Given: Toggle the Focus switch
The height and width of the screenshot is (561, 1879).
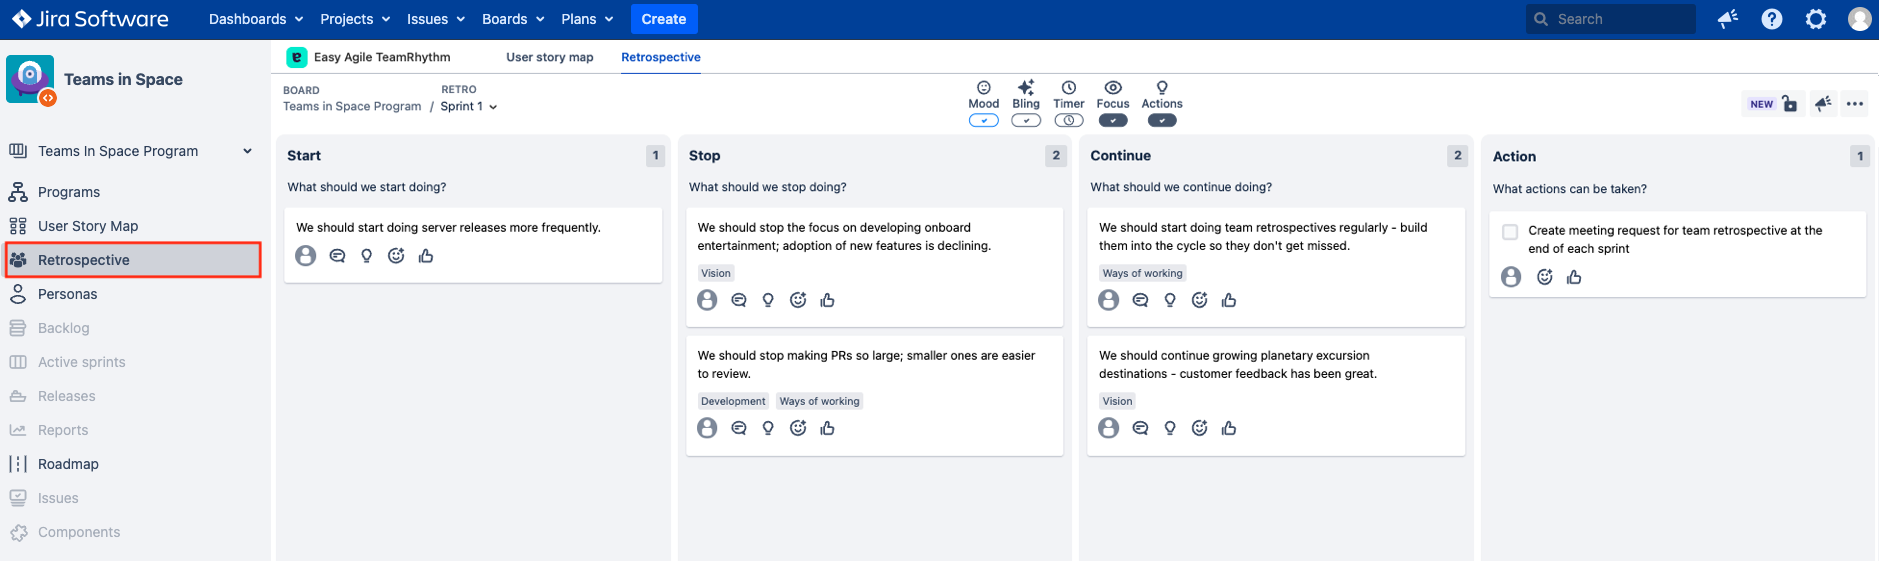Looking at the screenshot, I should [1113, 121].
